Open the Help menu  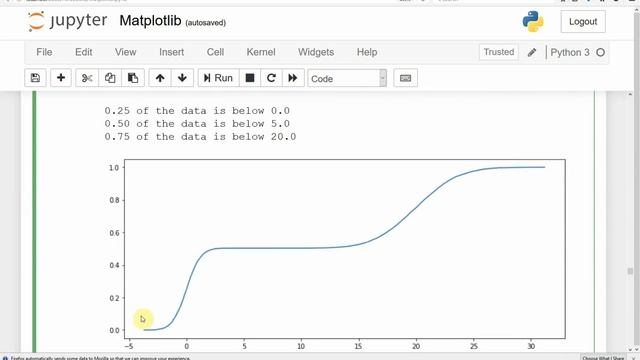tap(367, 52)
